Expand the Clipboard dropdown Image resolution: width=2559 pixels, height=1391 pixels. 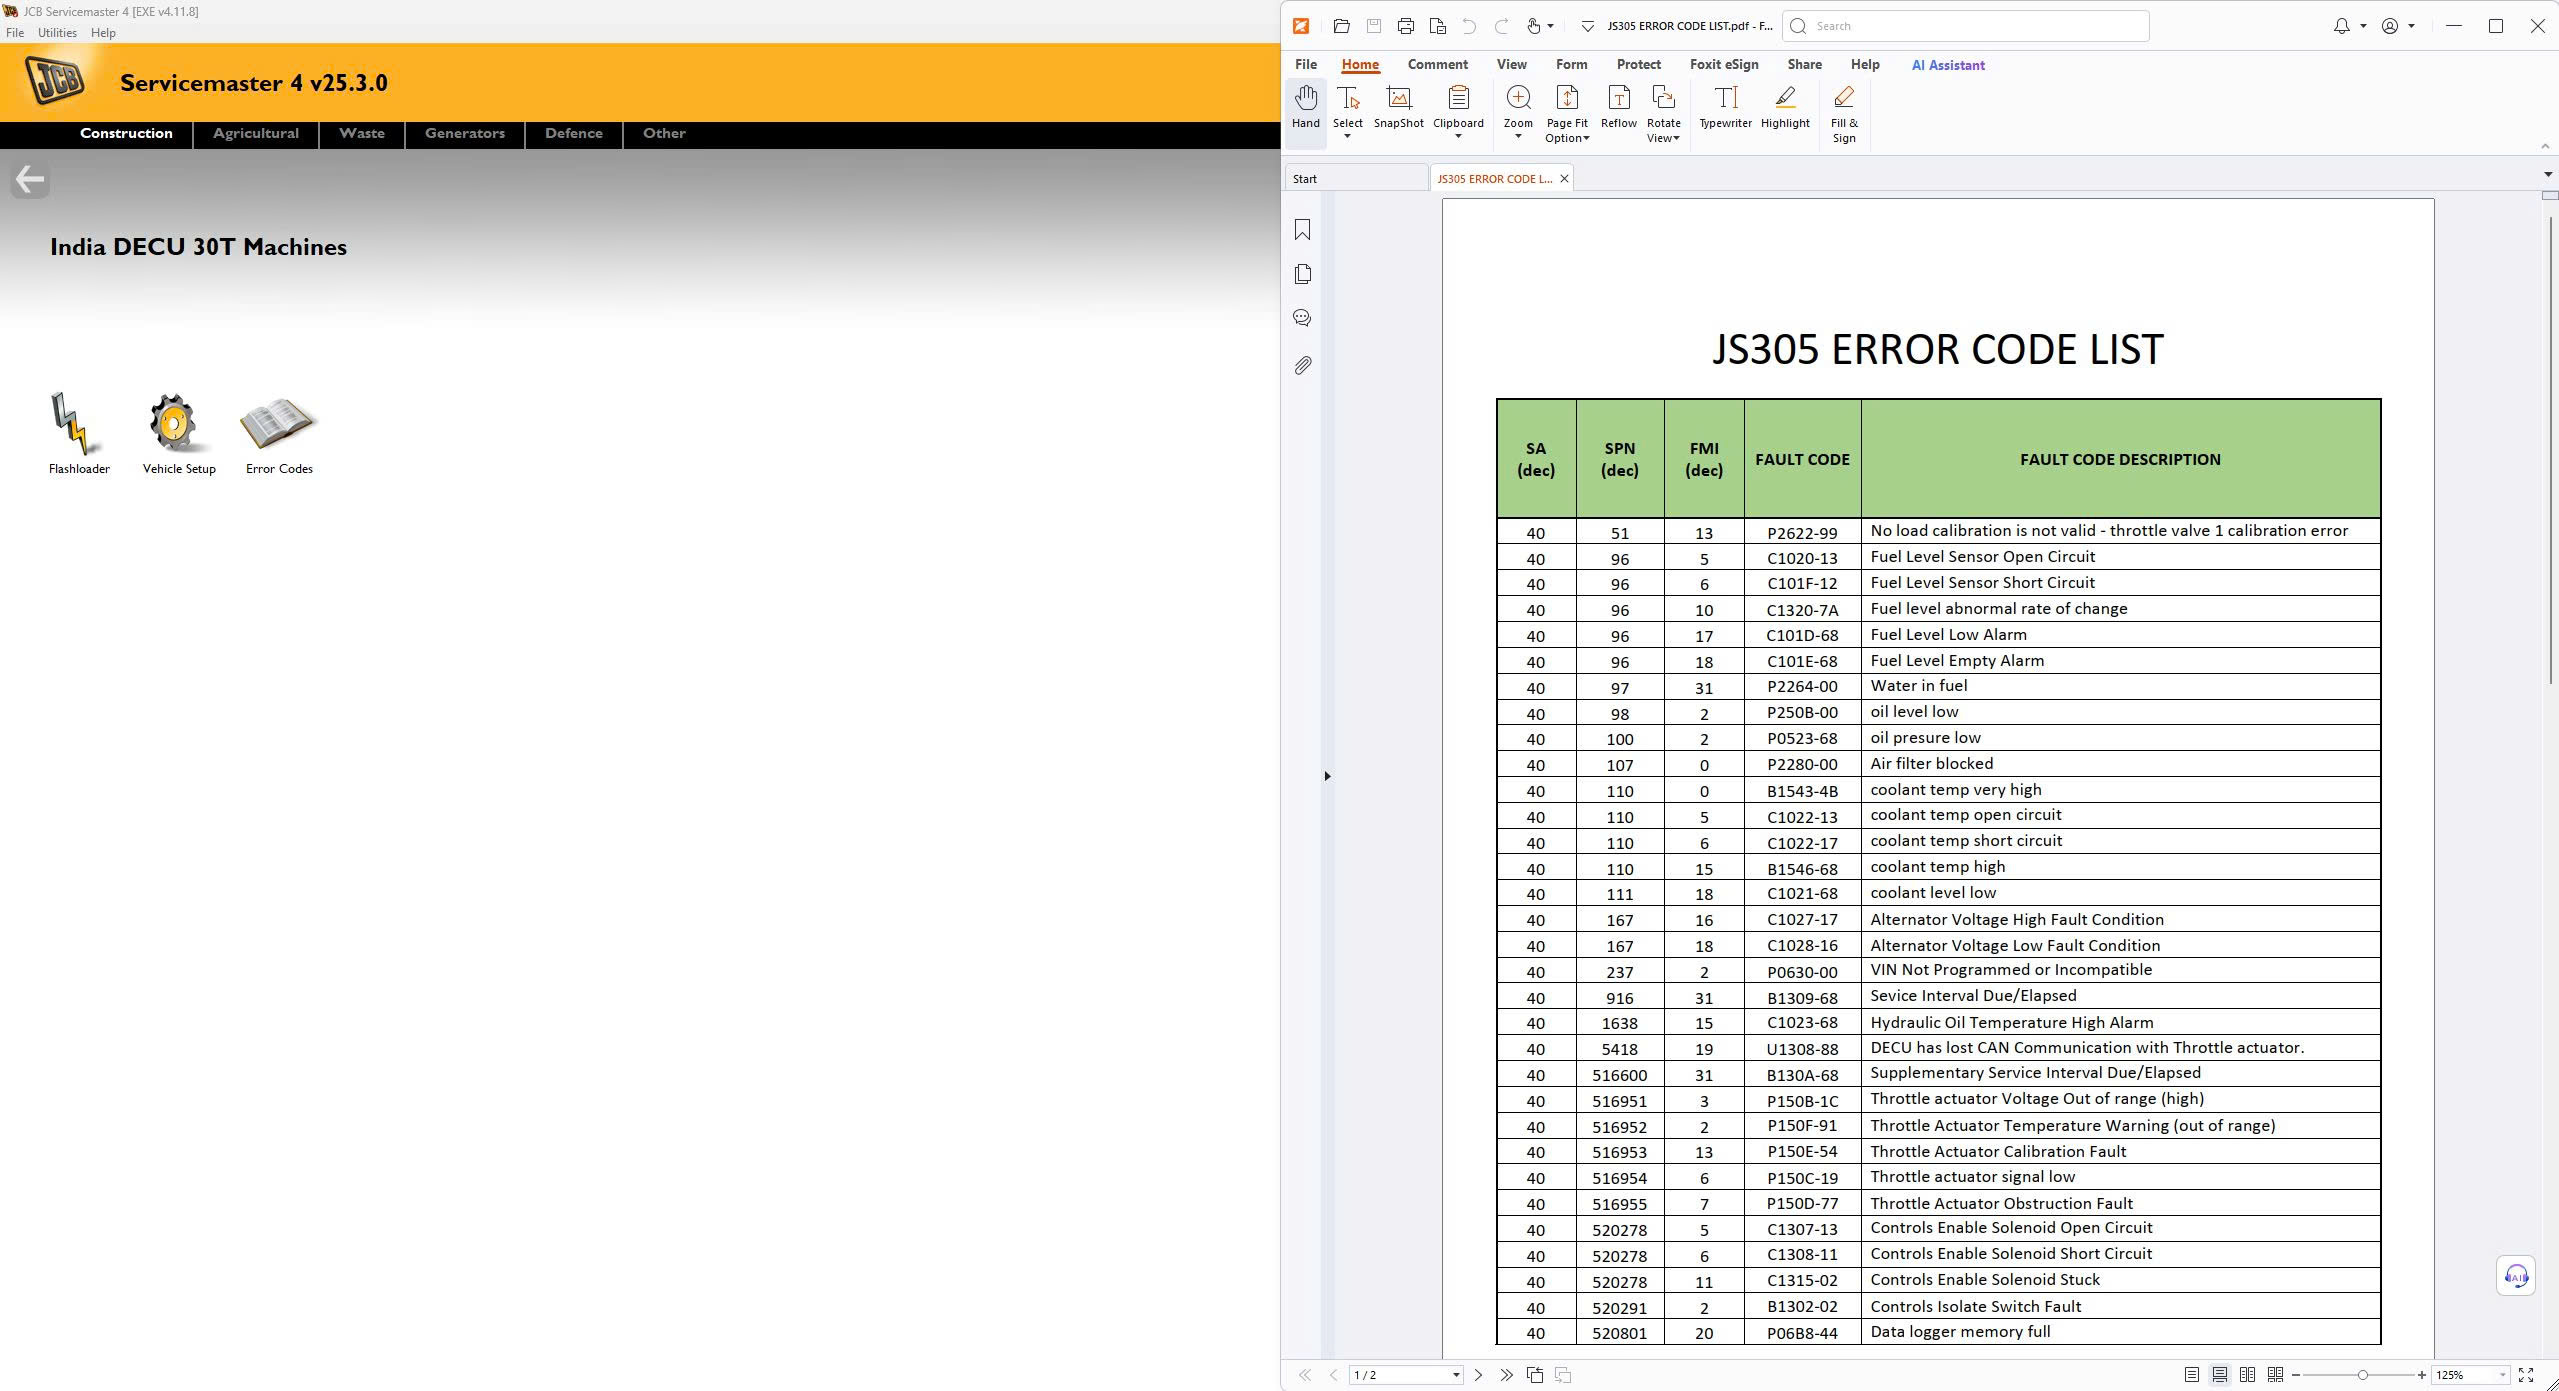1458,136
